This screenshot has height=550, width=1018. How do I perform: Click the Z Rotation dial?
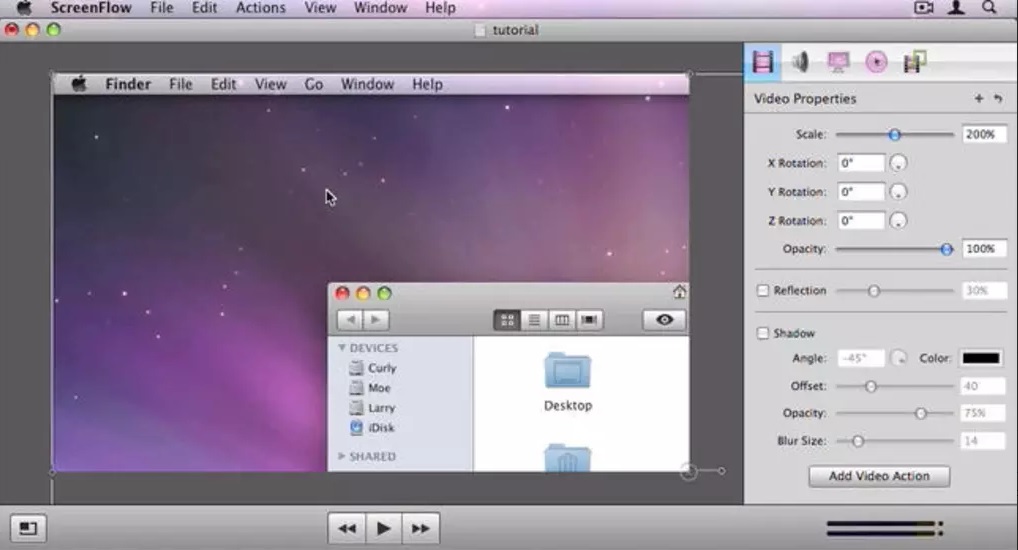click(898, 221)
